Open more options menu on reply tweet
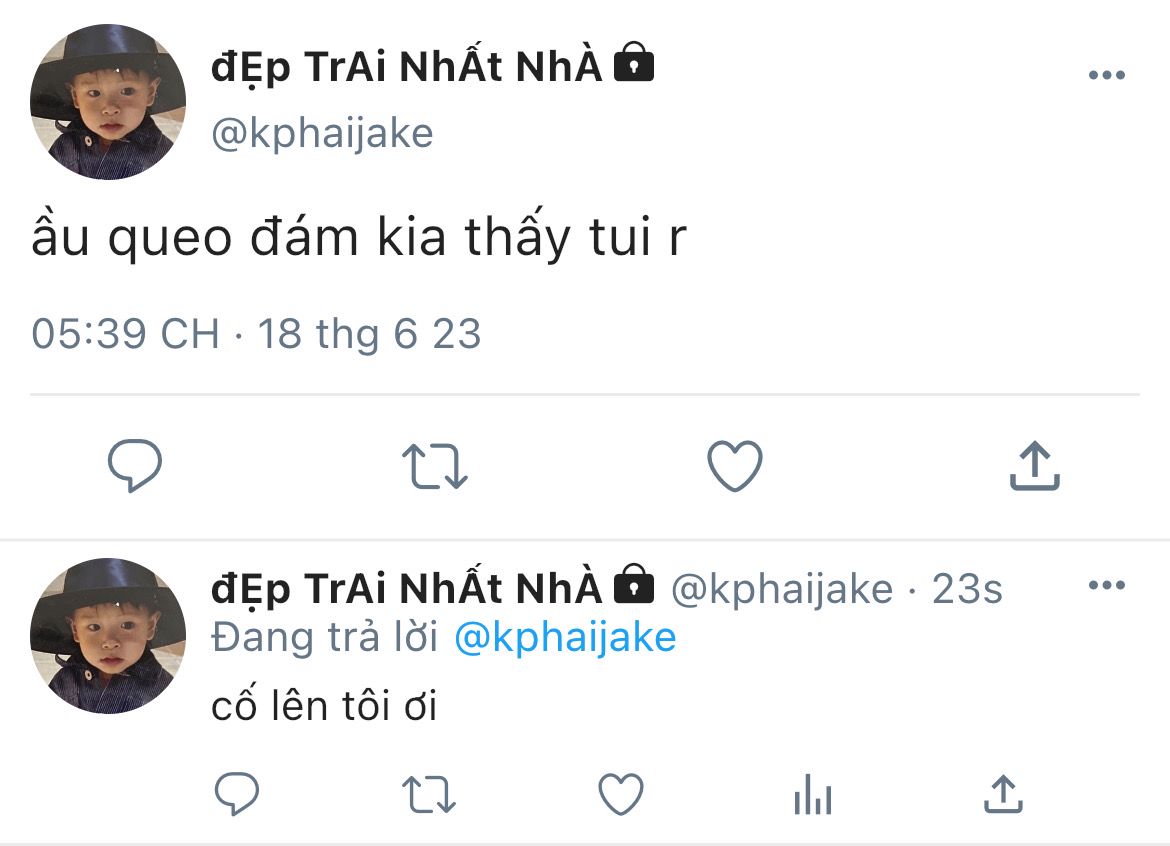The height and width of the screenshot is (846, 1170). coord(1107,585)
